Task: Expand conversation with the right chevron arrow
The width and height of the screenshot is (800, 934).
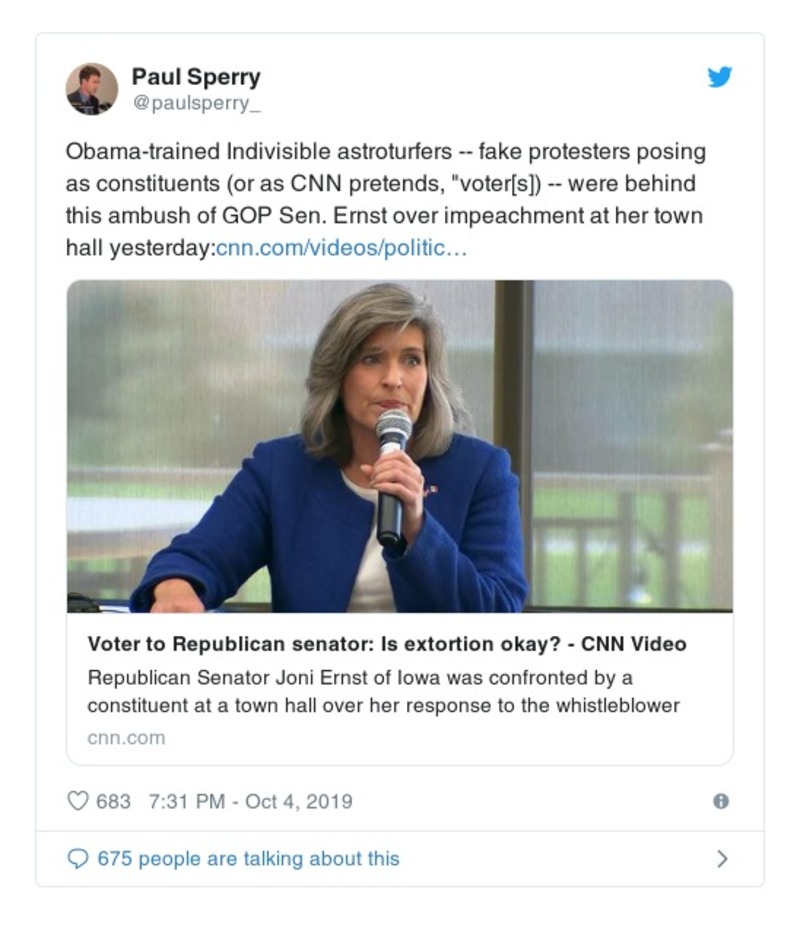Action: pyautogui.click(x=722, y=858)
